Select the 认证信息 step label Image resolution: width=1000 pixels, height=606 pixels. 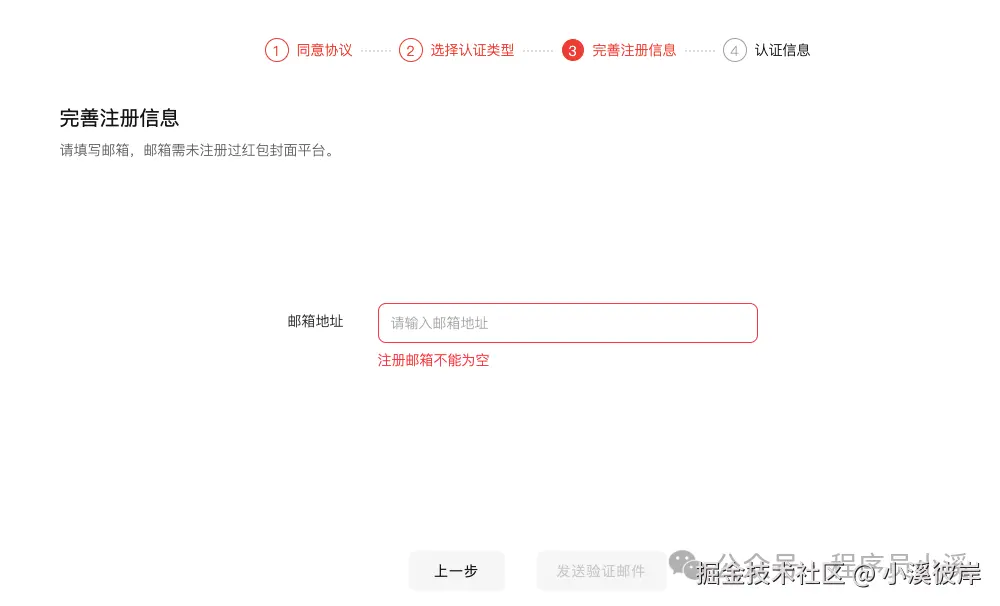tap(783, 49)
